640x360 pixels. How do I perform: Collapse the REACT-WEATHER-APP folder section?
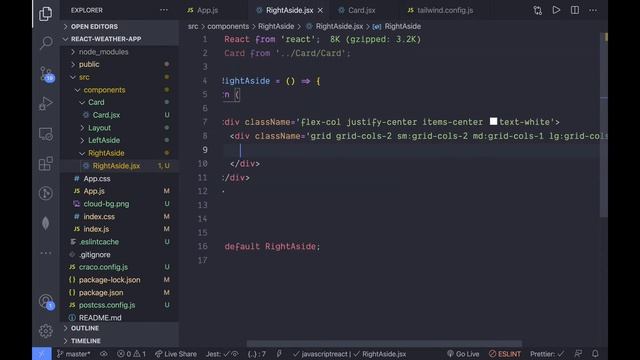point(120,39)
